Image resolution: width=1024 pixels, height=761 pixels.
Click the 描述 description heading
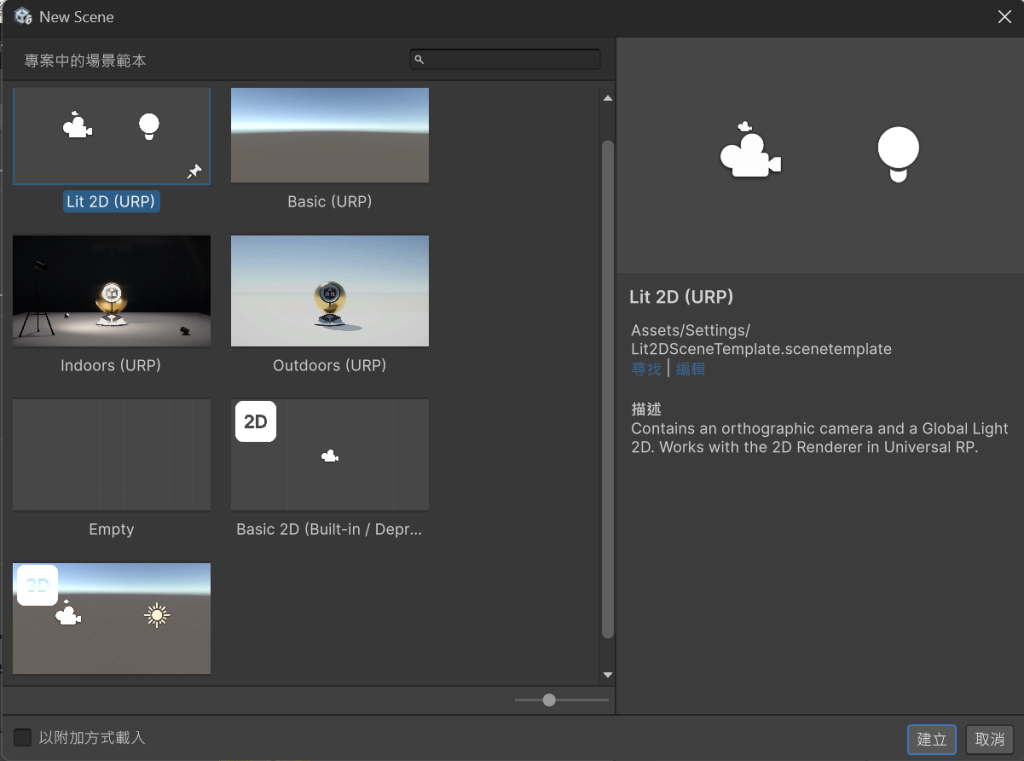pyautogui.click(x=647, y=410)
